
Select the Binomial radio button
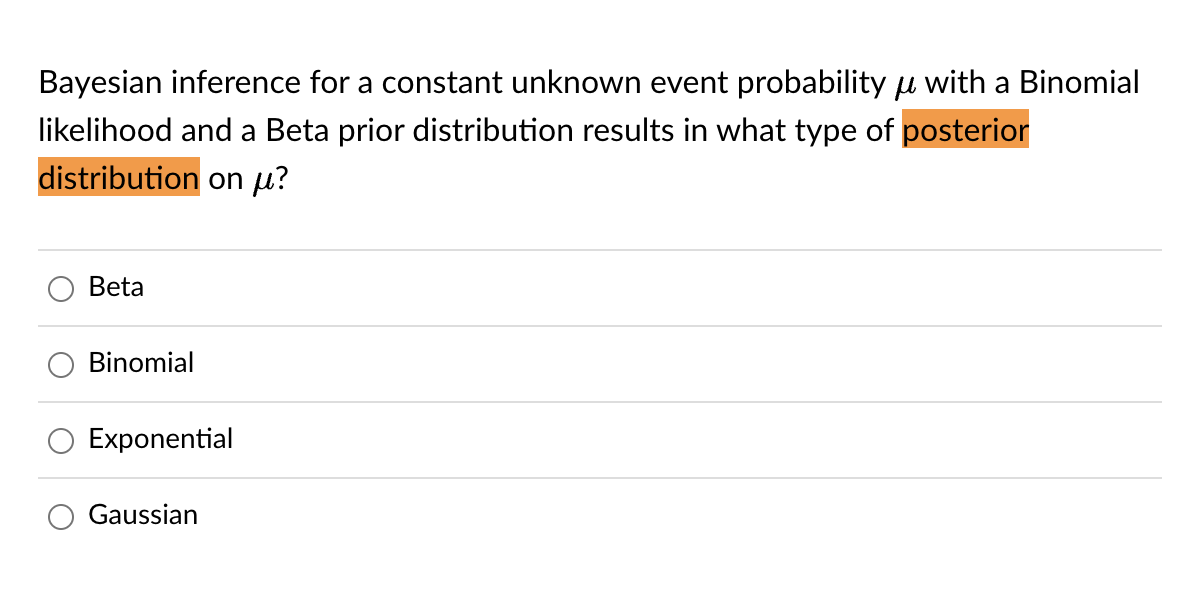point(61,365)
